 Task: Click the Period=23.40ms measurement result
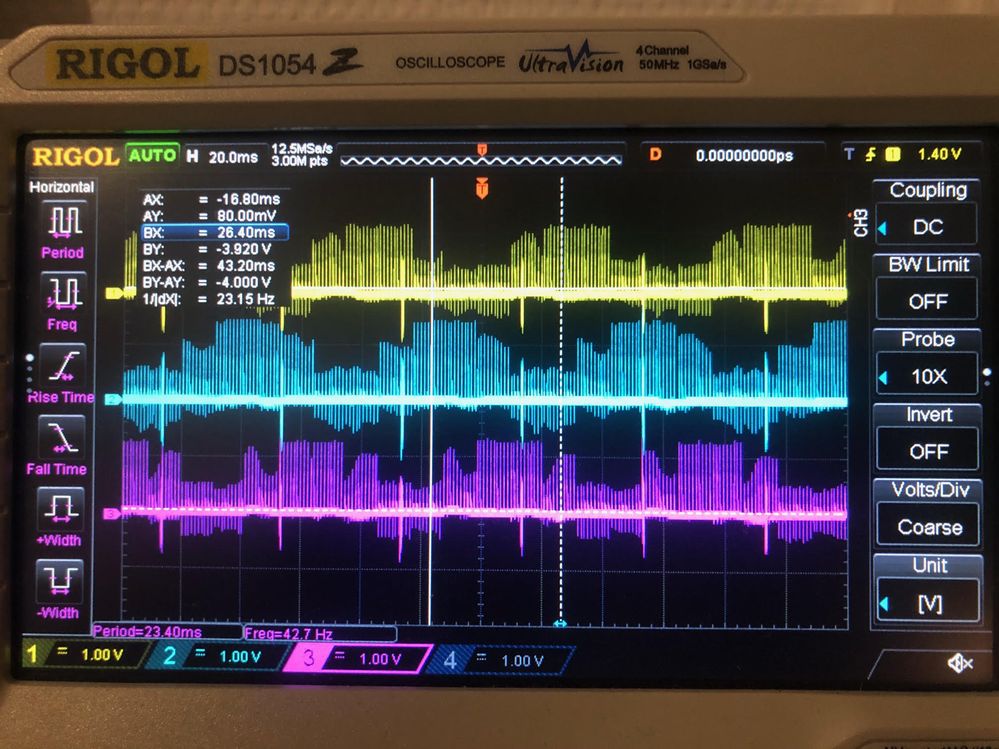[x=167, y=631]
